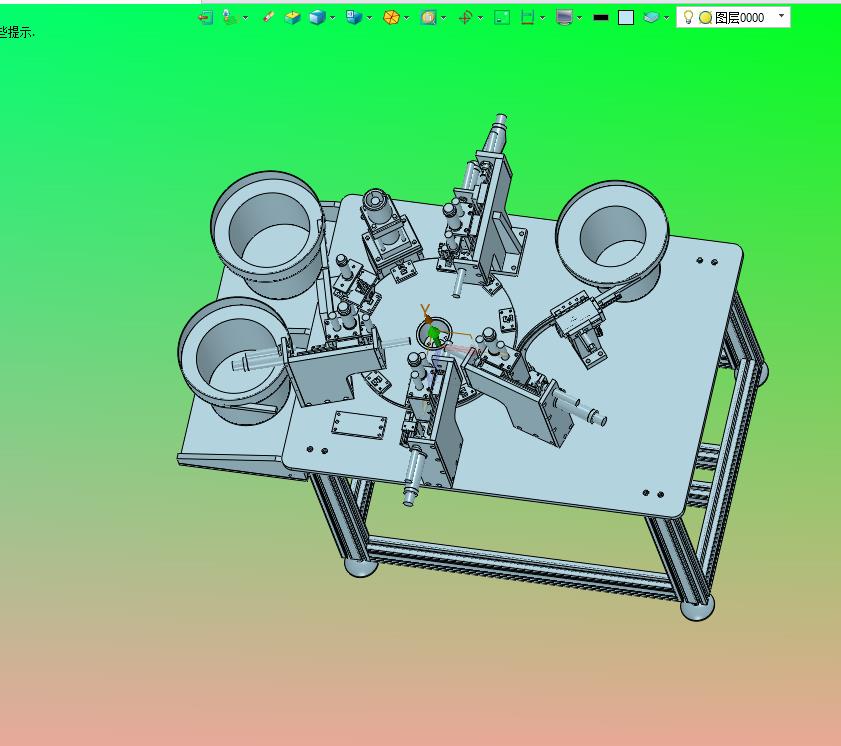The image size is (841, 746).
Task: Open the zoom options dropdown arrow
Action: (x=444, y=18)
